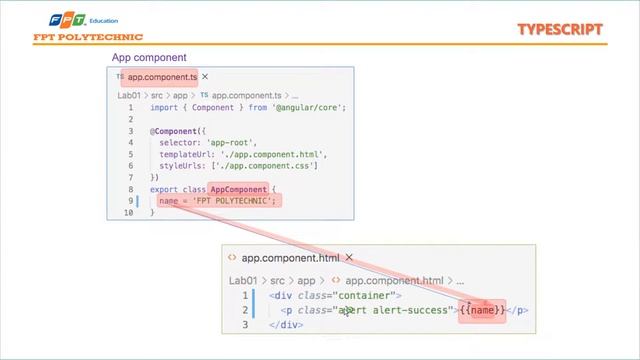This screenshot has width=640, height=360.
Task: Click the 'app-root' selector value
Action: (x=231, y=143)
